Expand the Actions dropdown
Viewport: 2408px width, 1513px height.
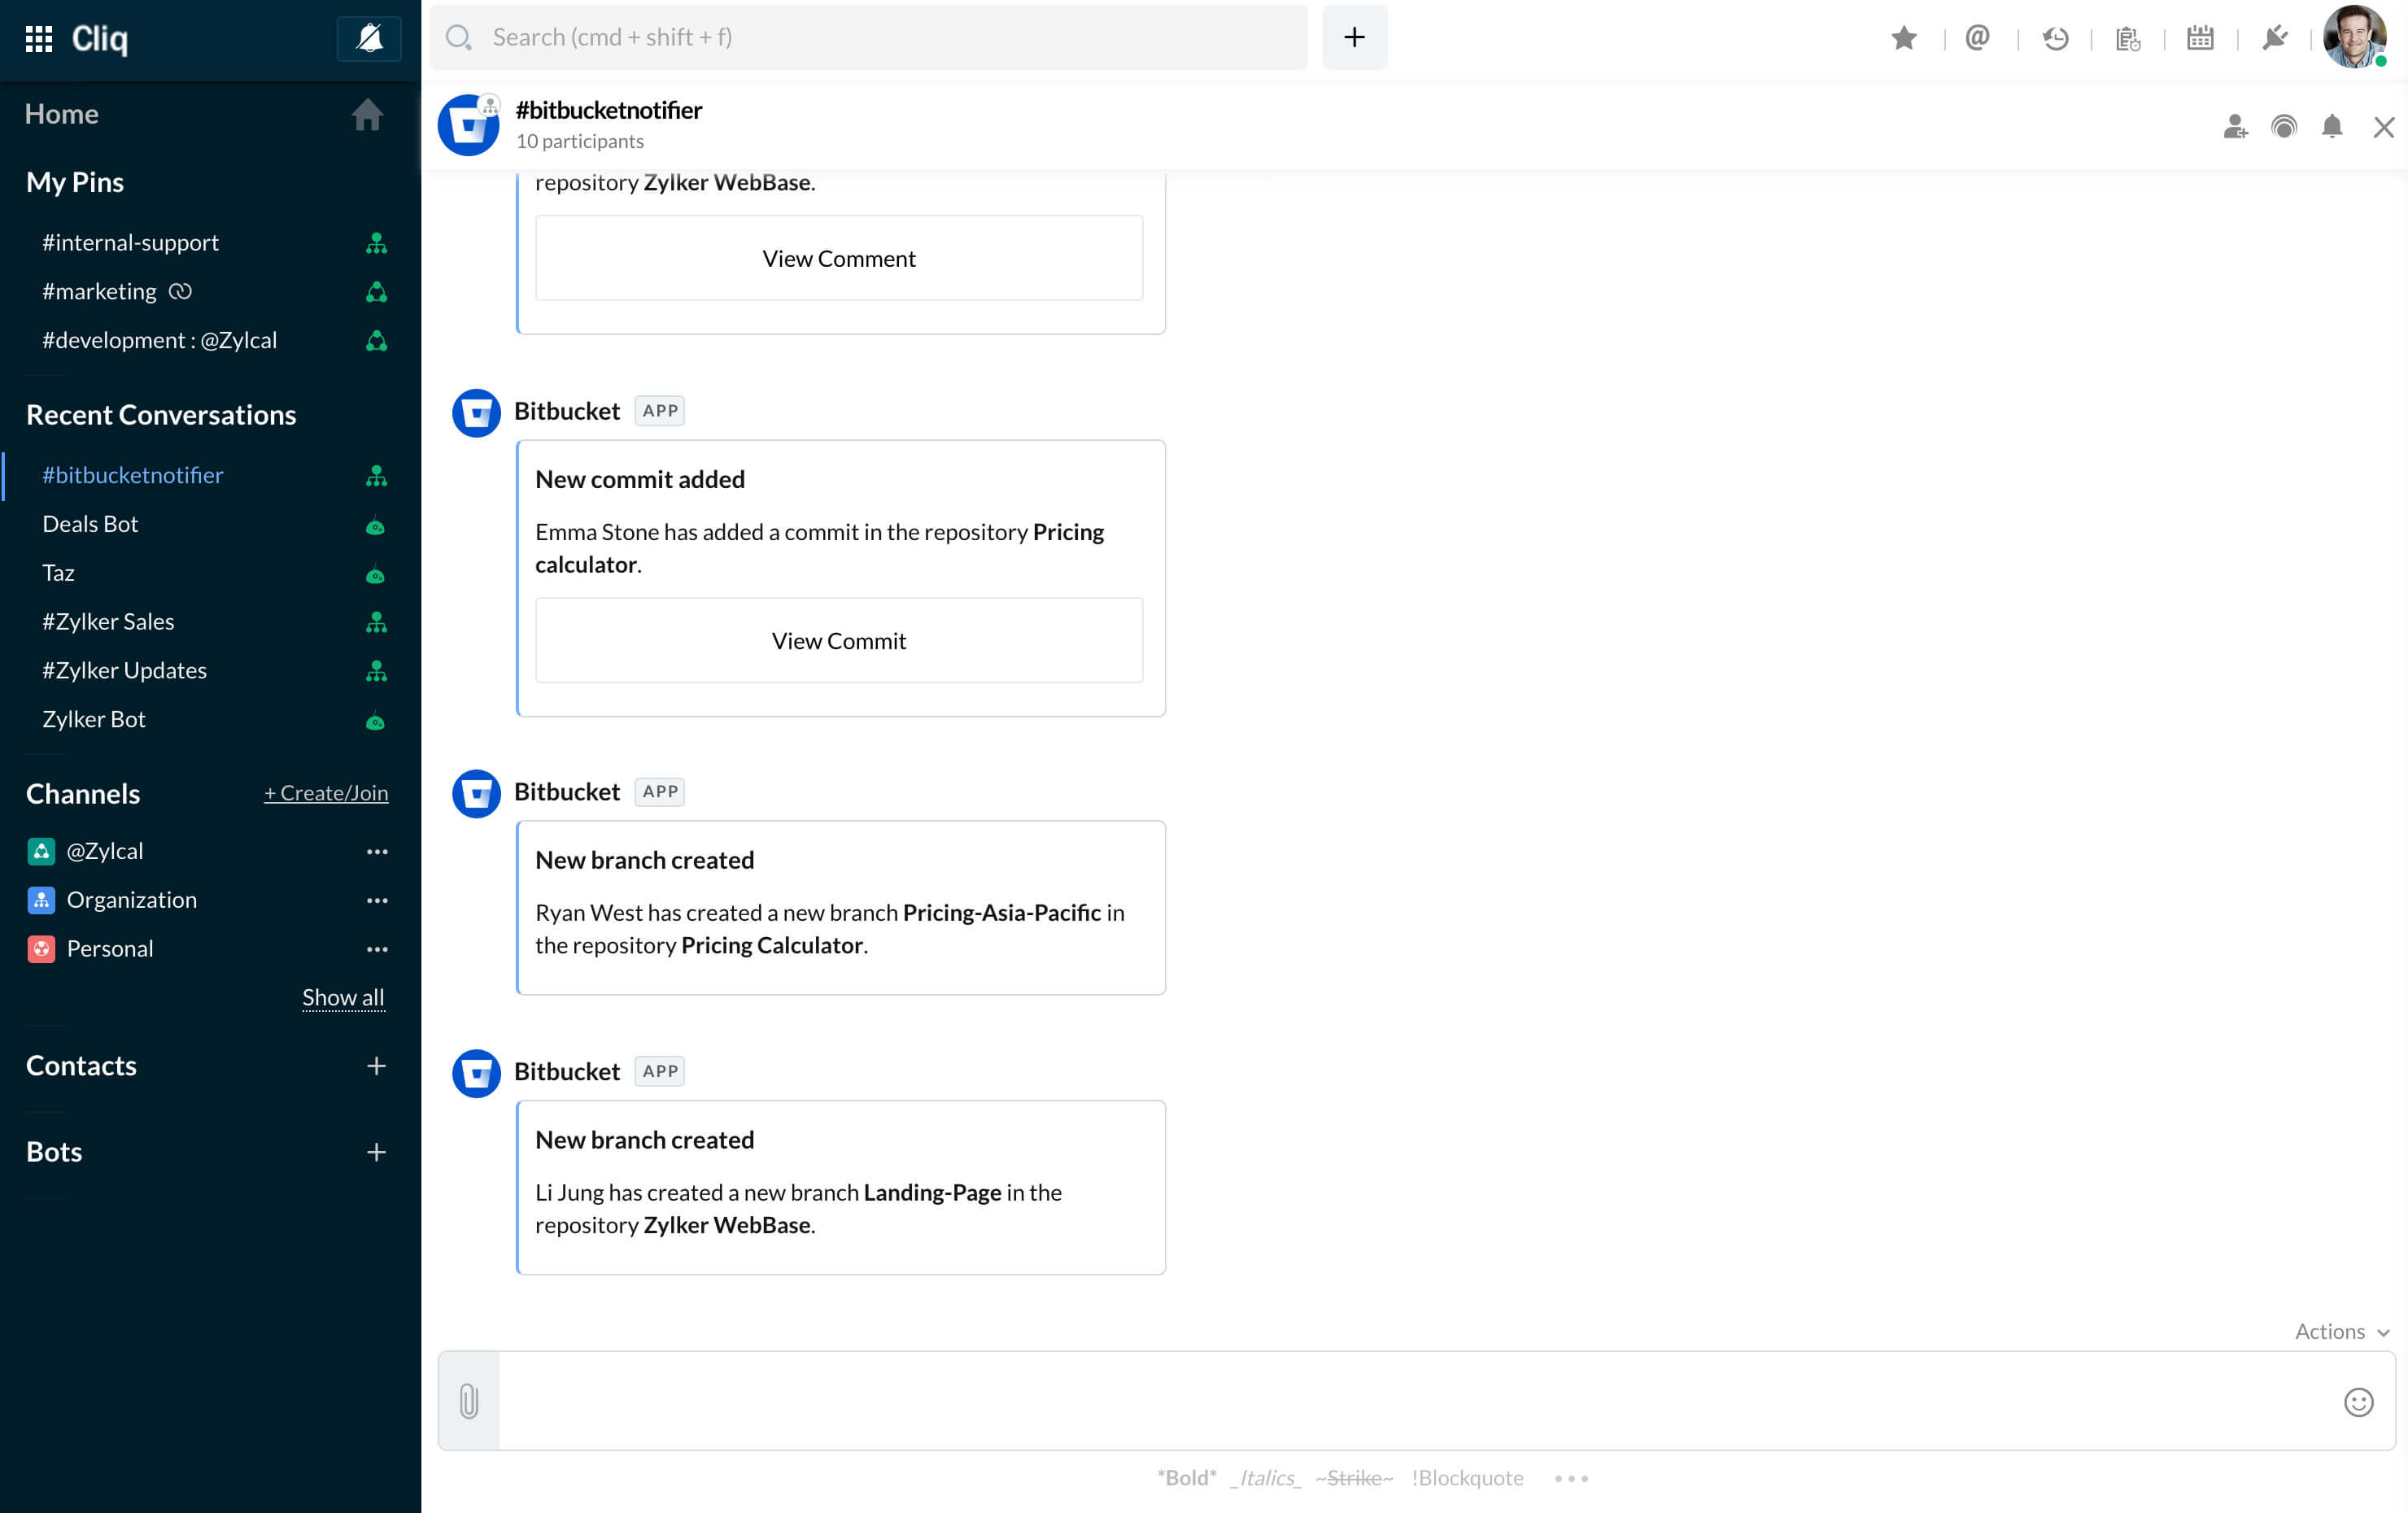(2342, 1332)
